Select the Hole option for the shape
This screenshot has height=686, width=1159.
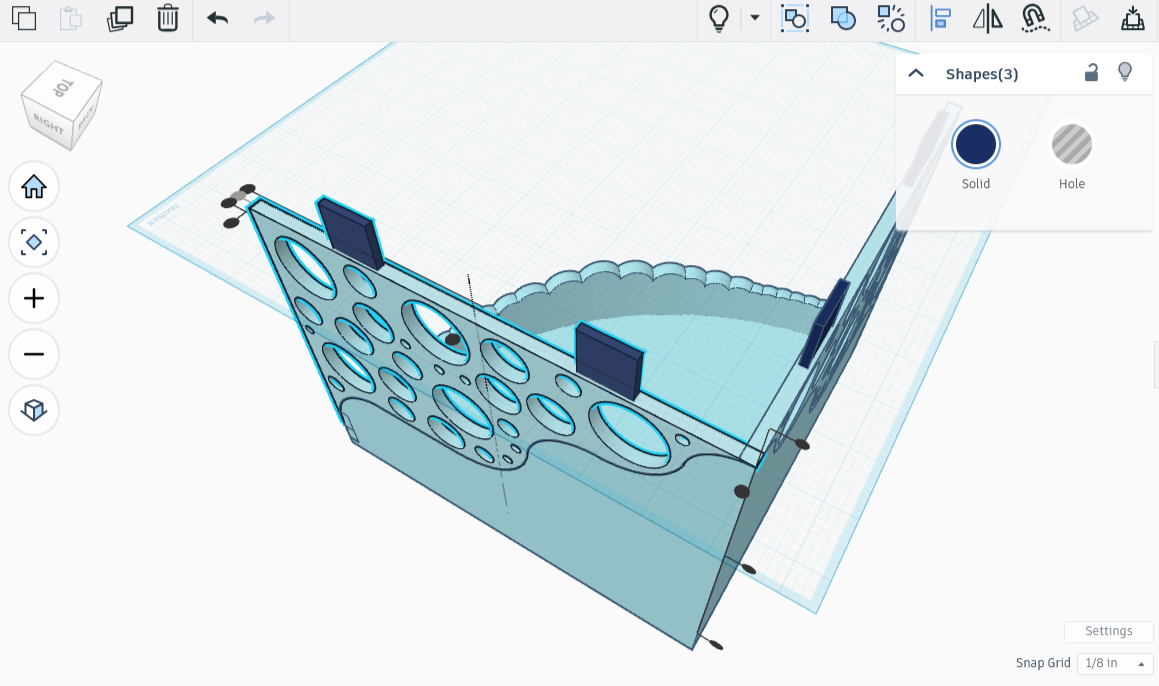[1071, 144]
